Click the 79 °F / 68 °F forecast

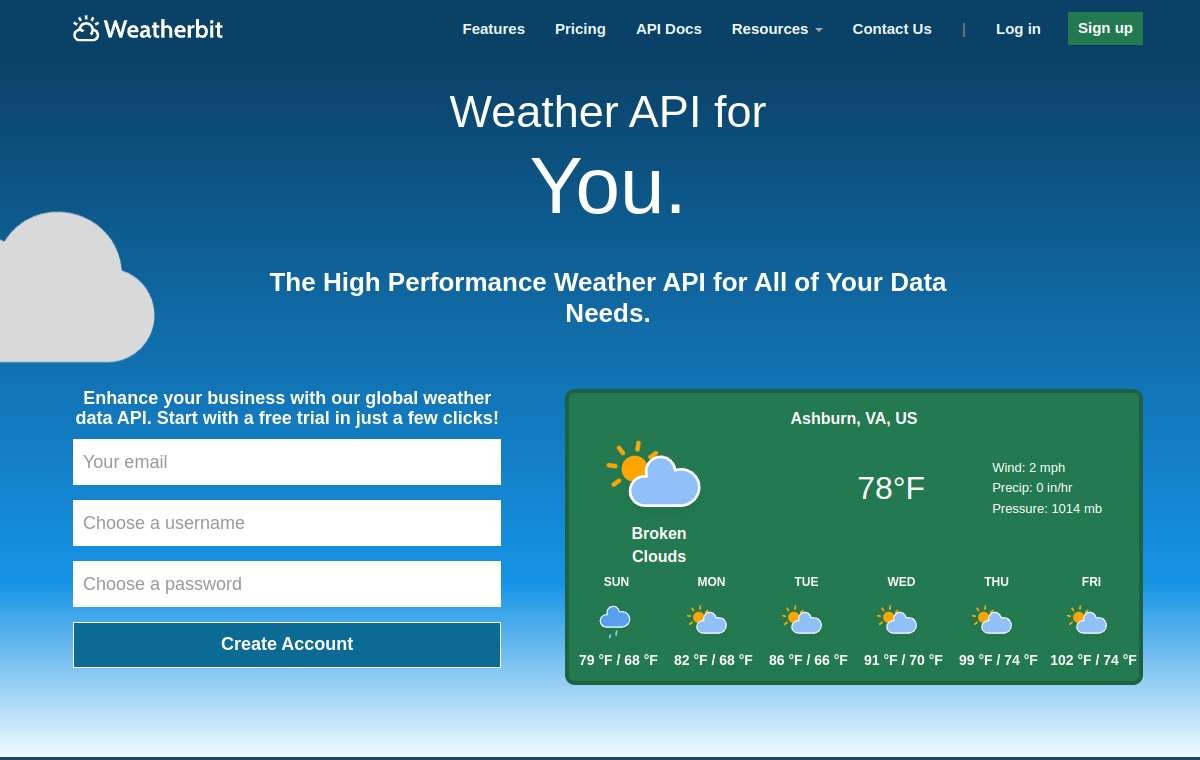[618, 660]
